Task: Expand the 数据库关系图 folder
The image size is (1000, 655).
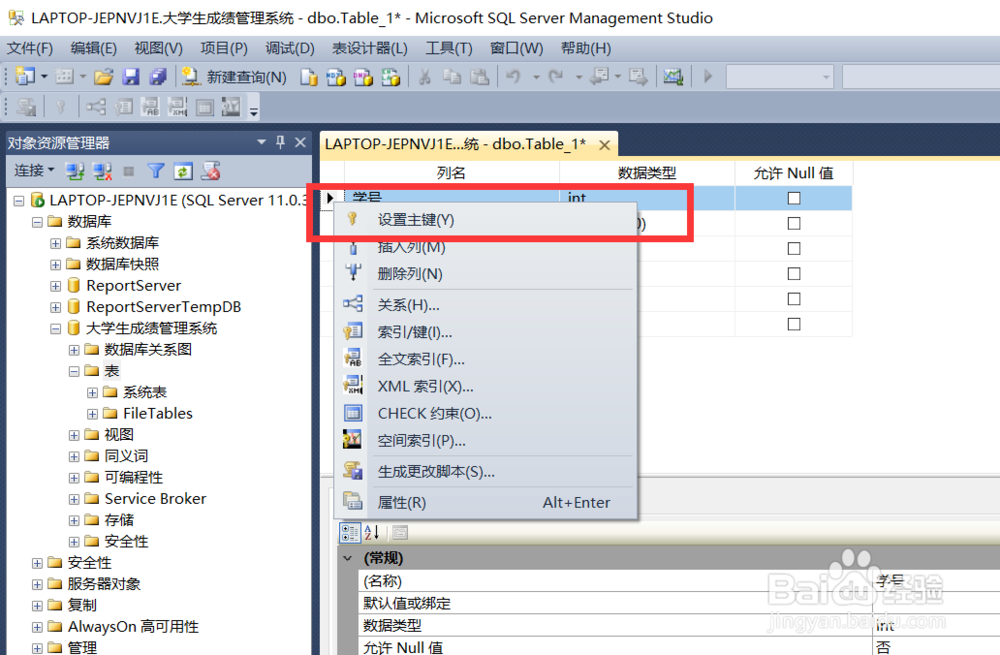Action: tap(74, 350)
